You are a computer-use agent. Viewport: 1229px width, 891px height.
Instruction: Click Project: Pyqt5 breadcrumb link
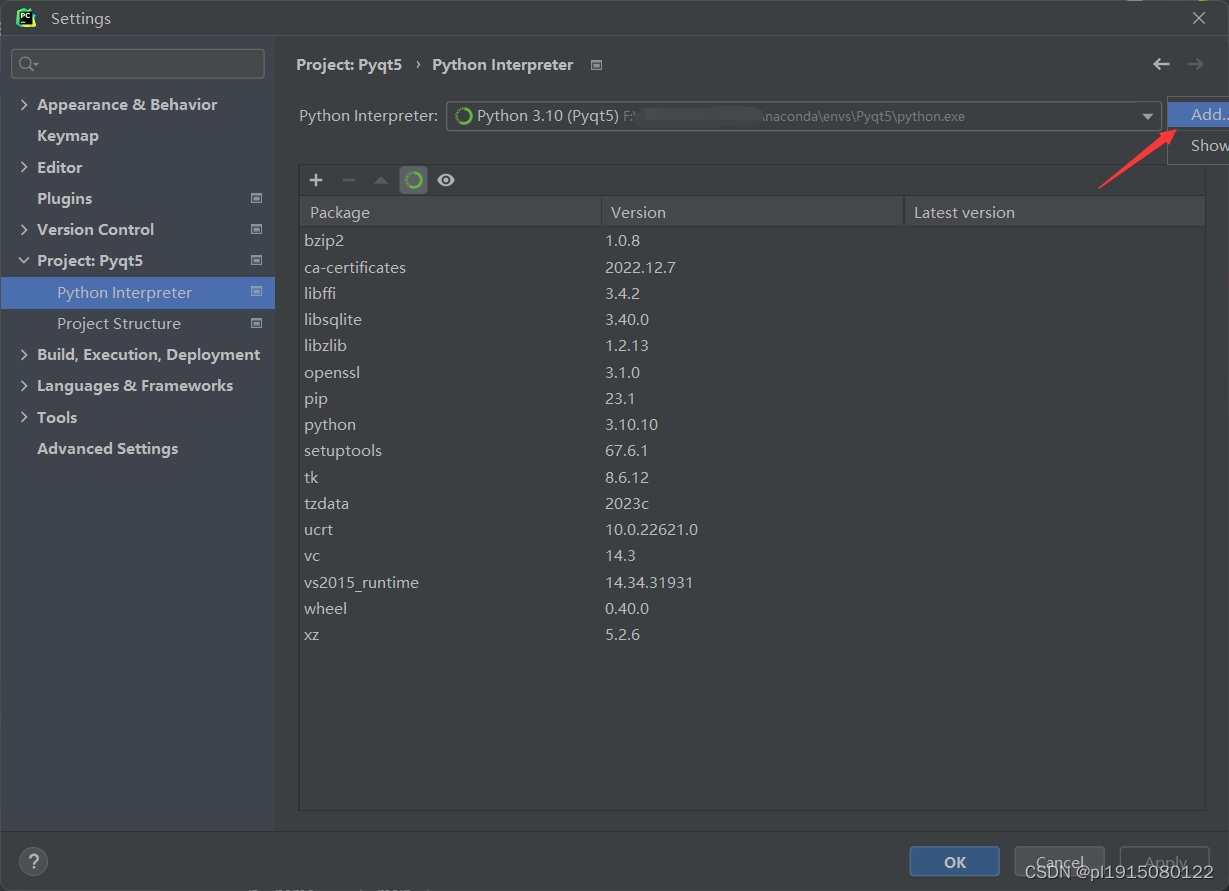349,64
